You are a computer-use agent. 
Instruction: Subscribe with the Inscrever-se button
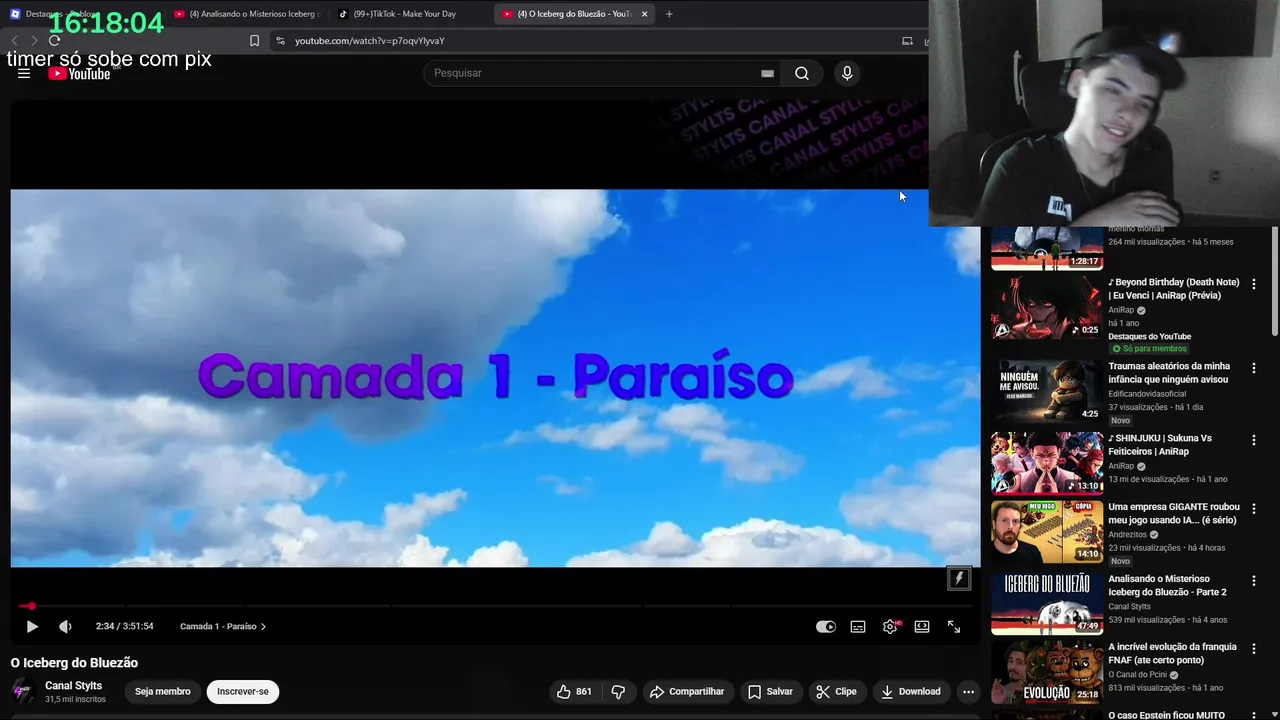point(243,691)
